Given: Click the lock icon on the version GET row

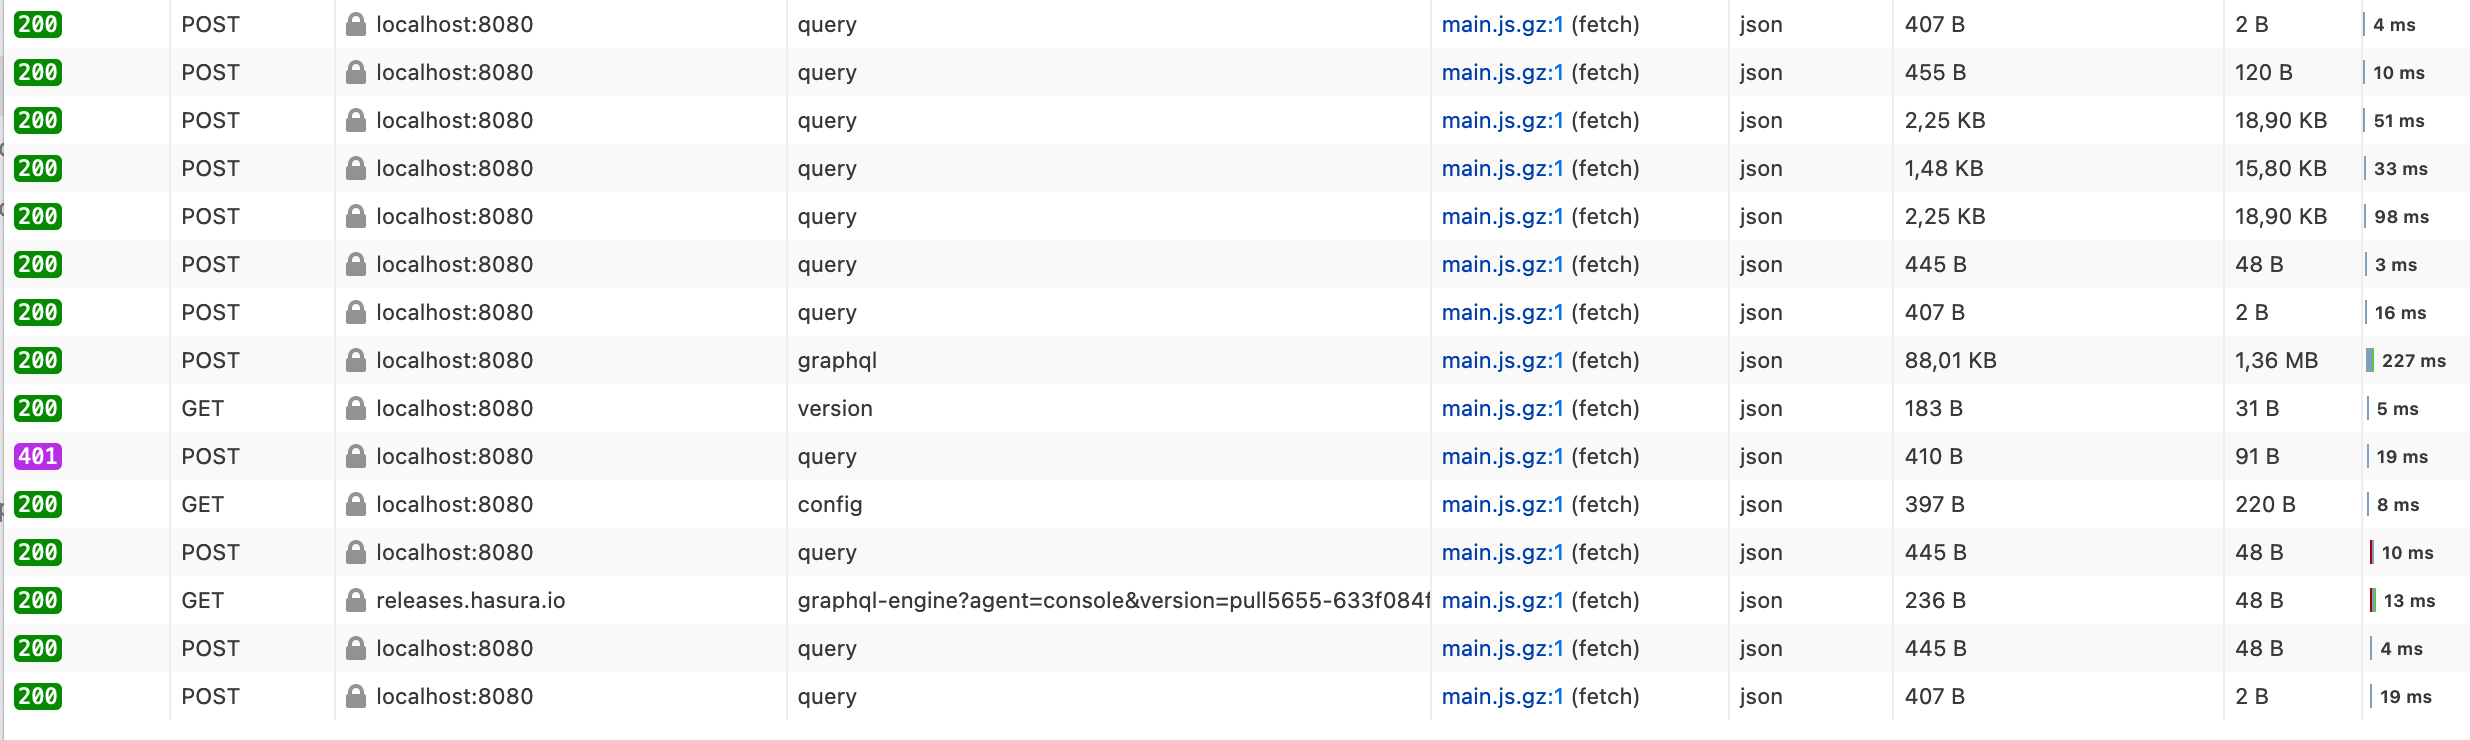Looking at the screenshot, I should 355,408.
